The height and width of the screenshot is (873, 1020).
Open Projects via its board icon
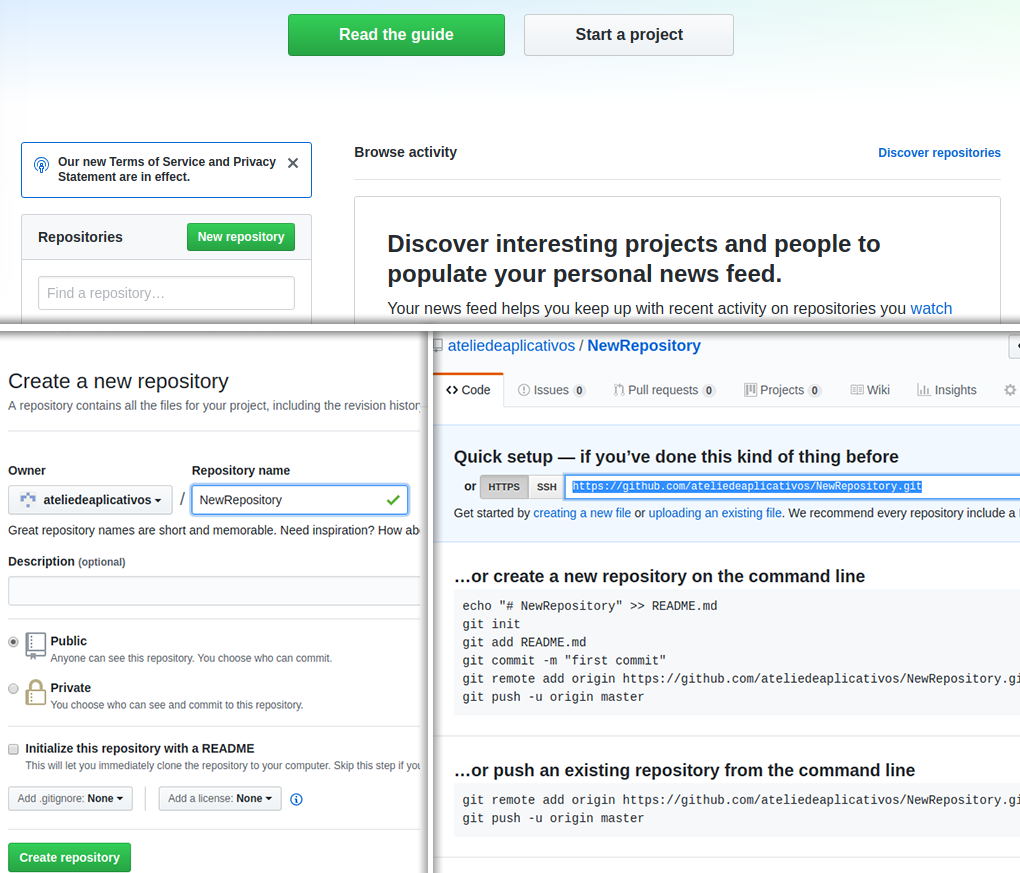[x=749, y=390]
